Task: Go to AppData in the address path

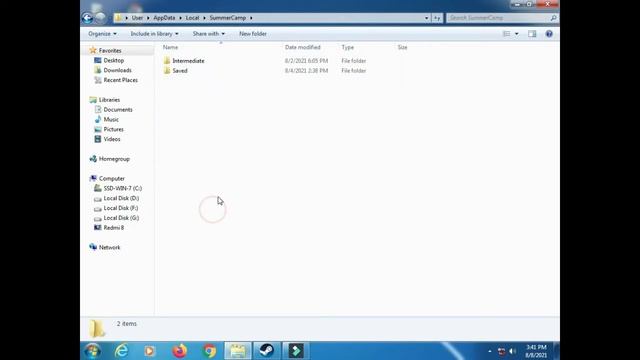Action: 164,18
